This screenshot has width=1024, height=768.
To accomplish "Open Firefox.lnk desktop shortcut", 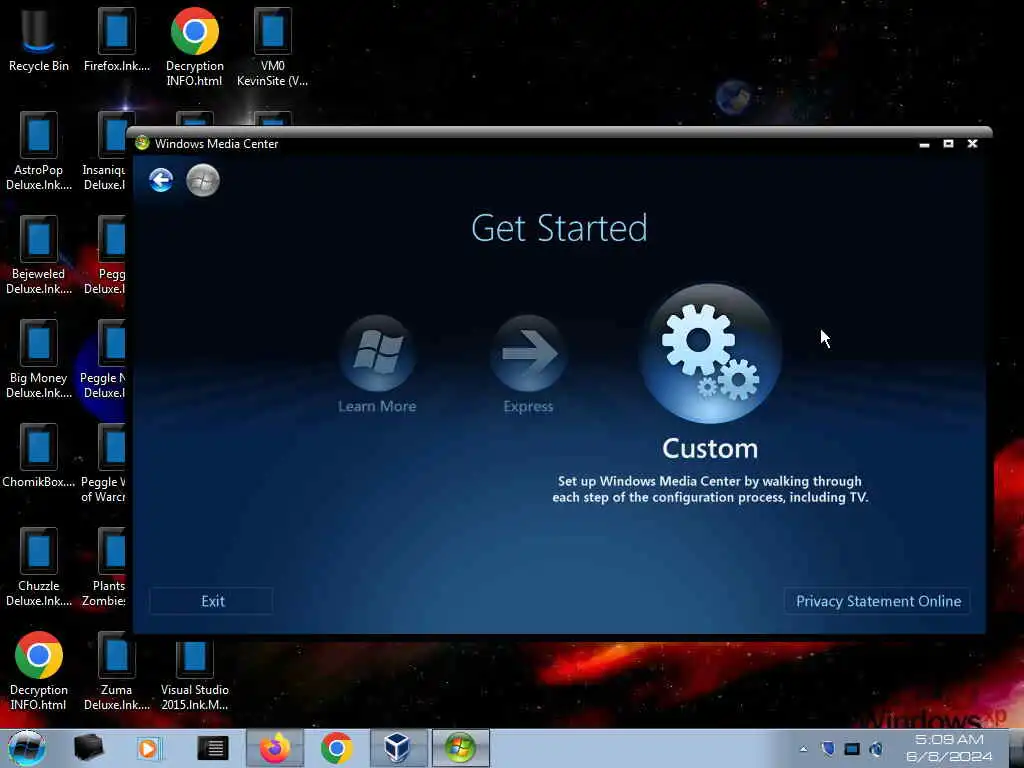I will (117, 39).
